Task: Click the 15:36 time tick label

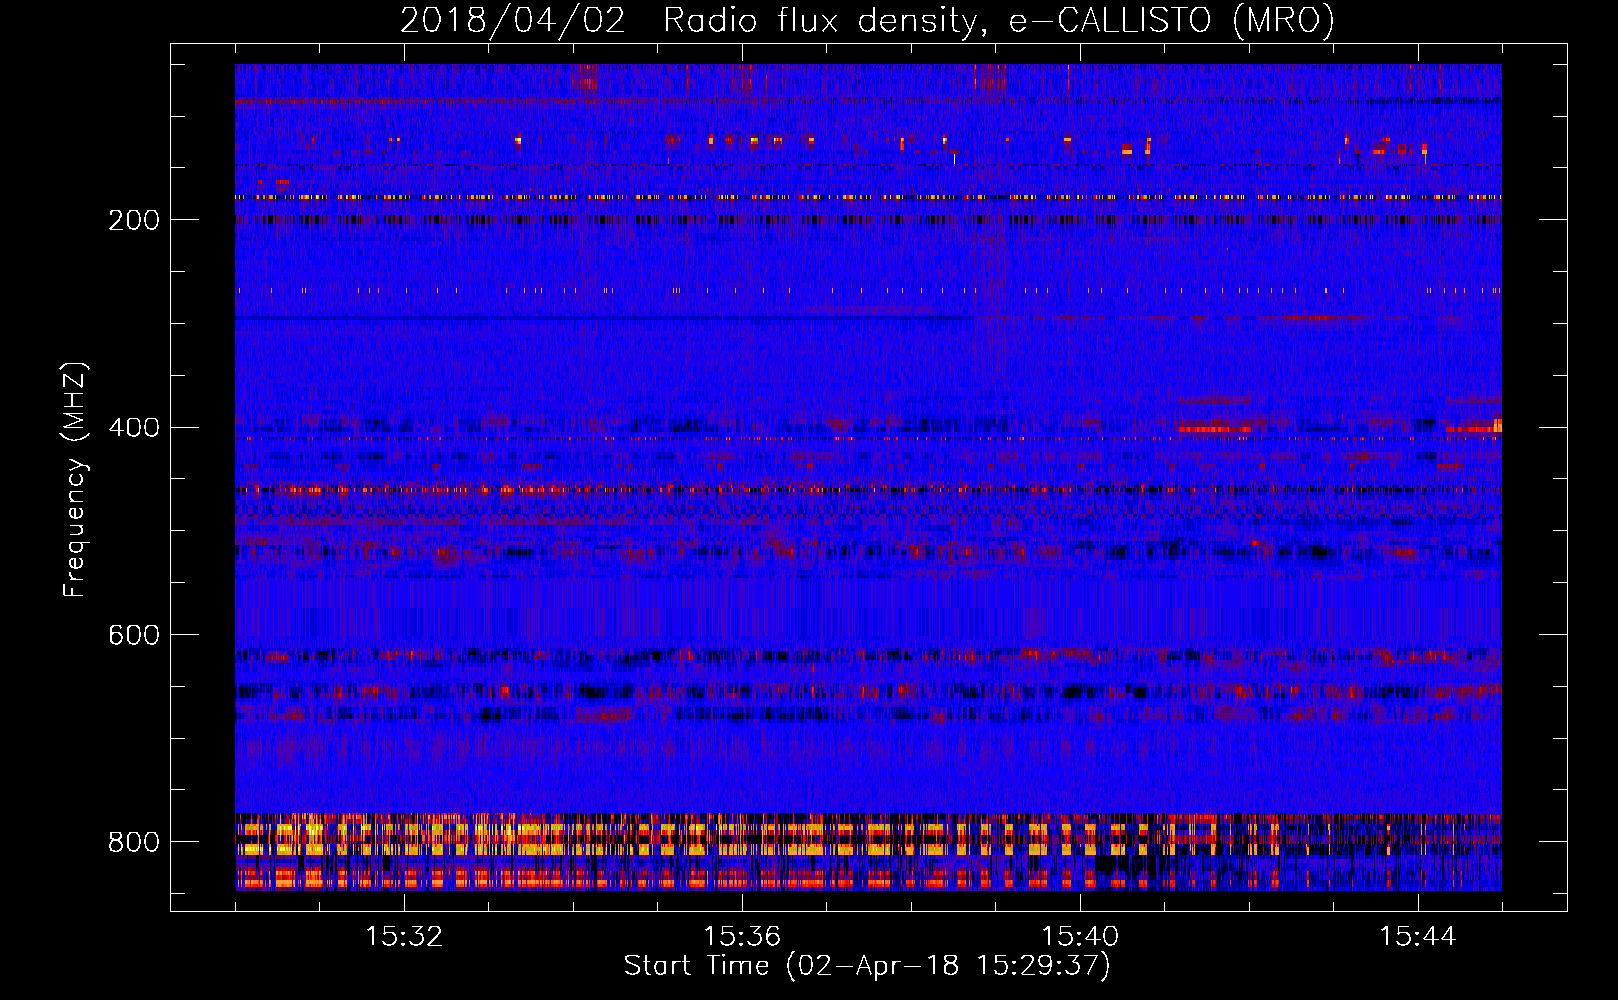Action: click(x=742, y=937)
